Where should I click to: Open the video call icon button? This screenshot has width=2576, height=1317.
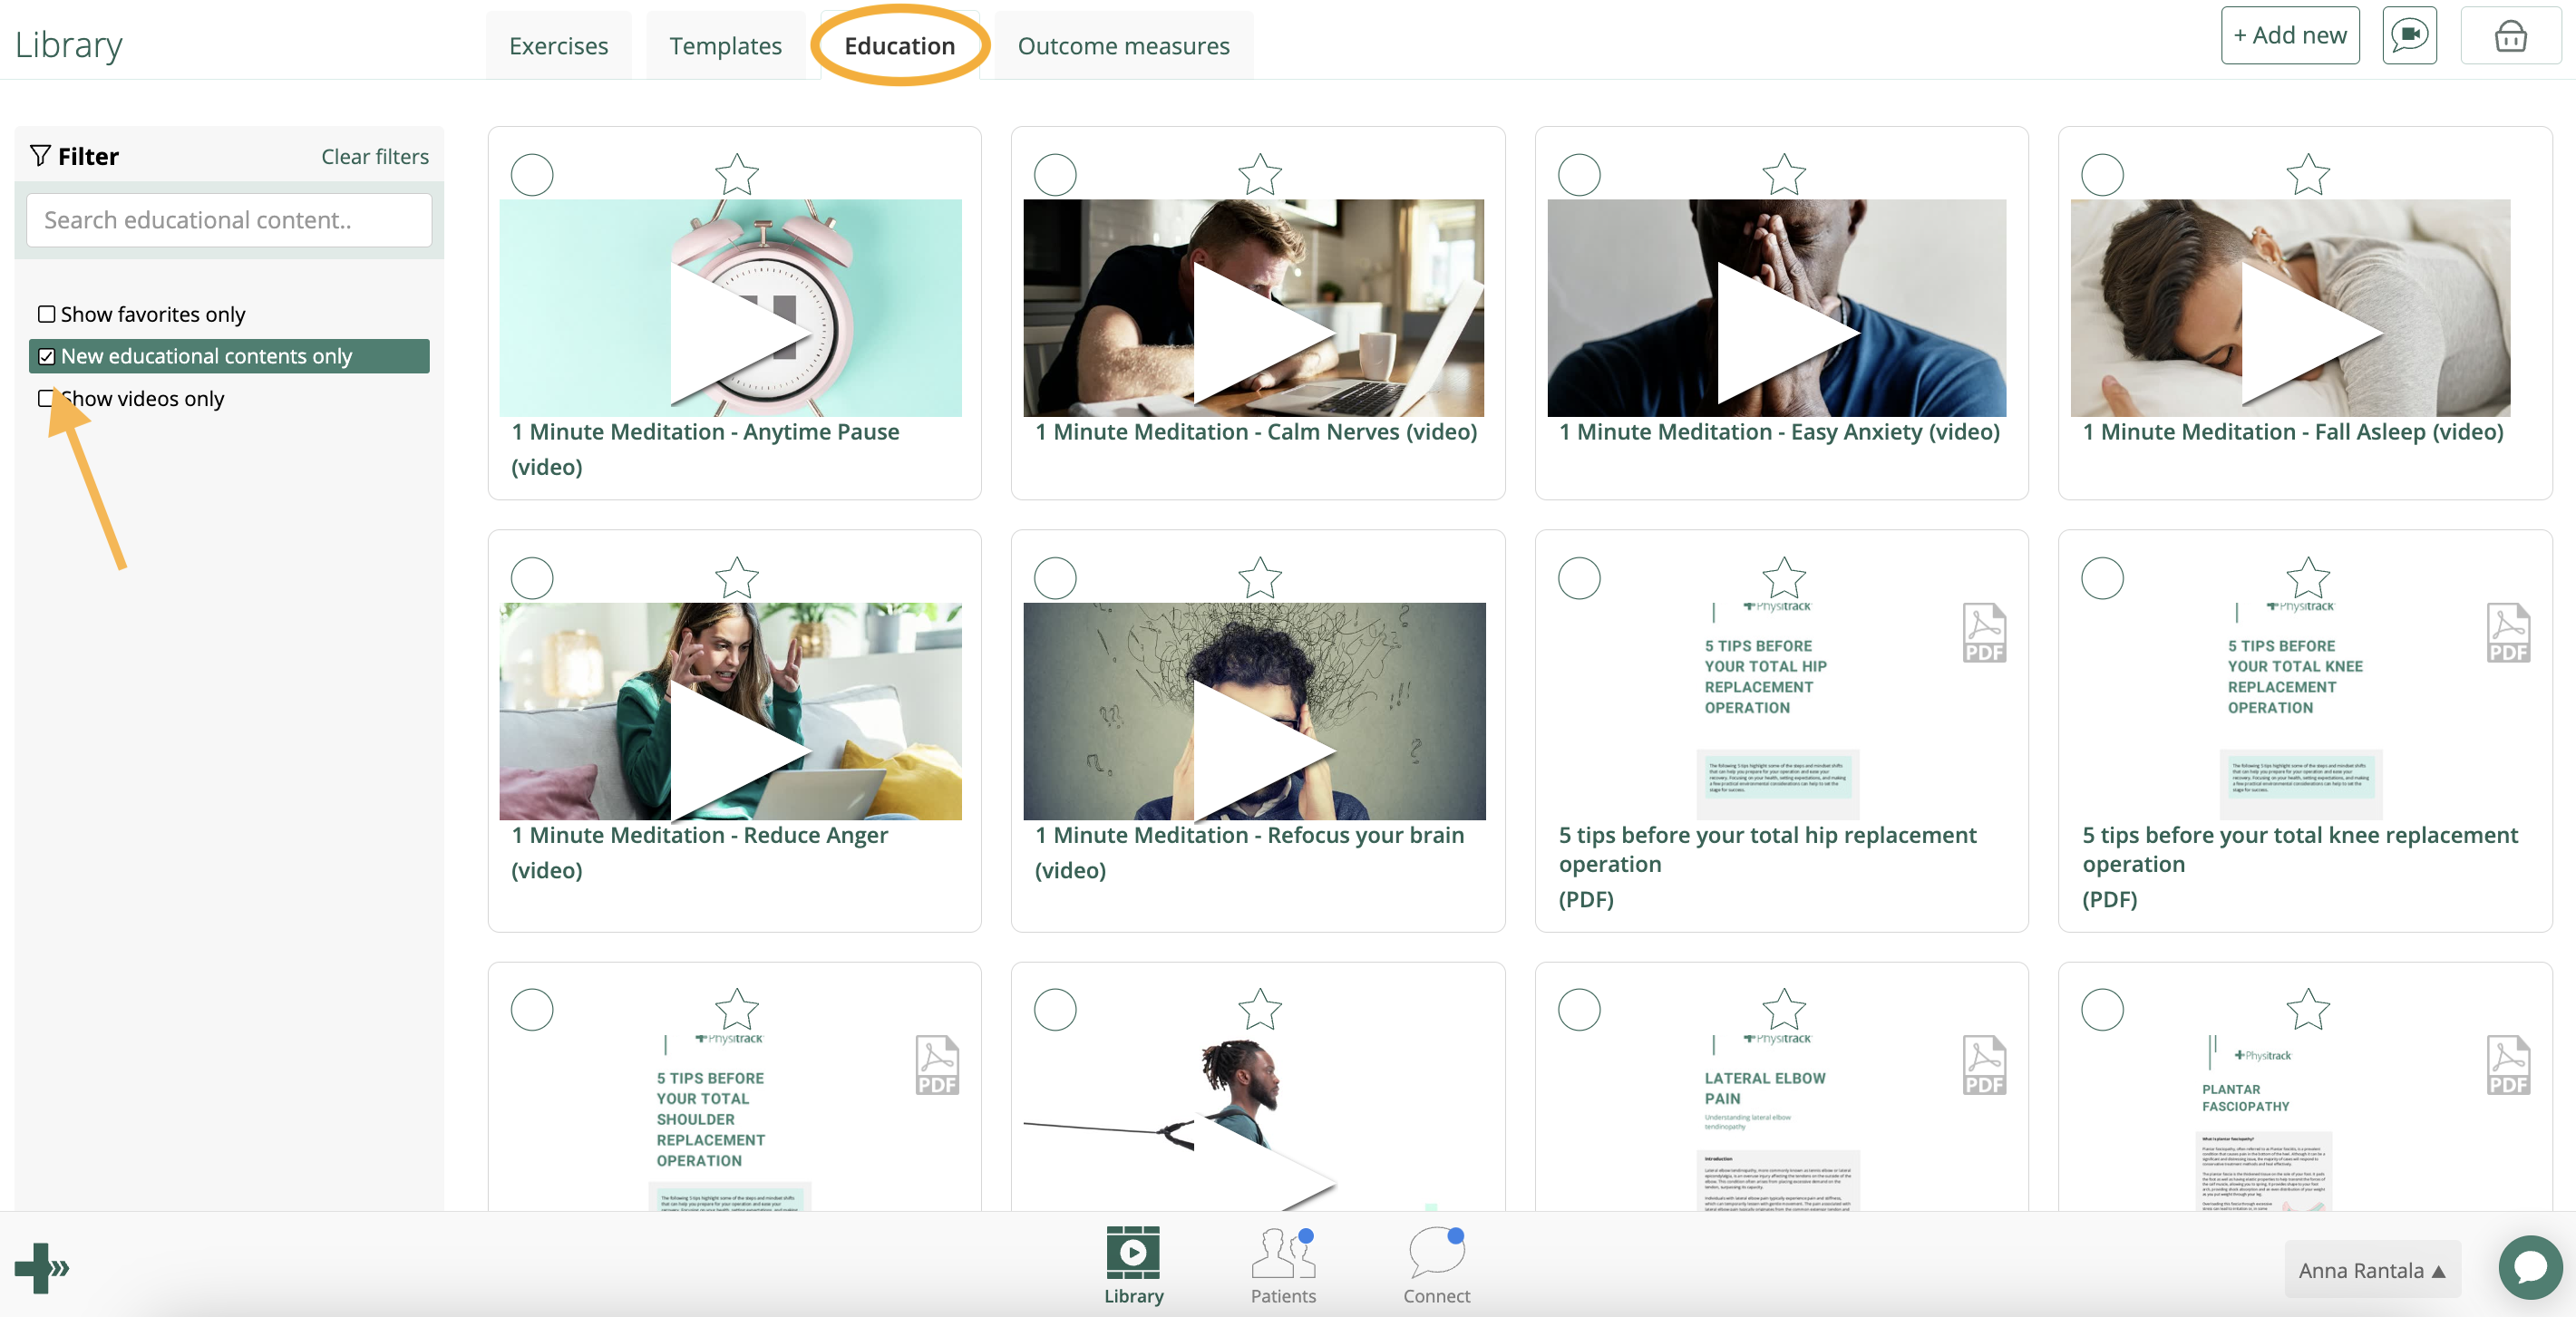(x=2409, y=36)
